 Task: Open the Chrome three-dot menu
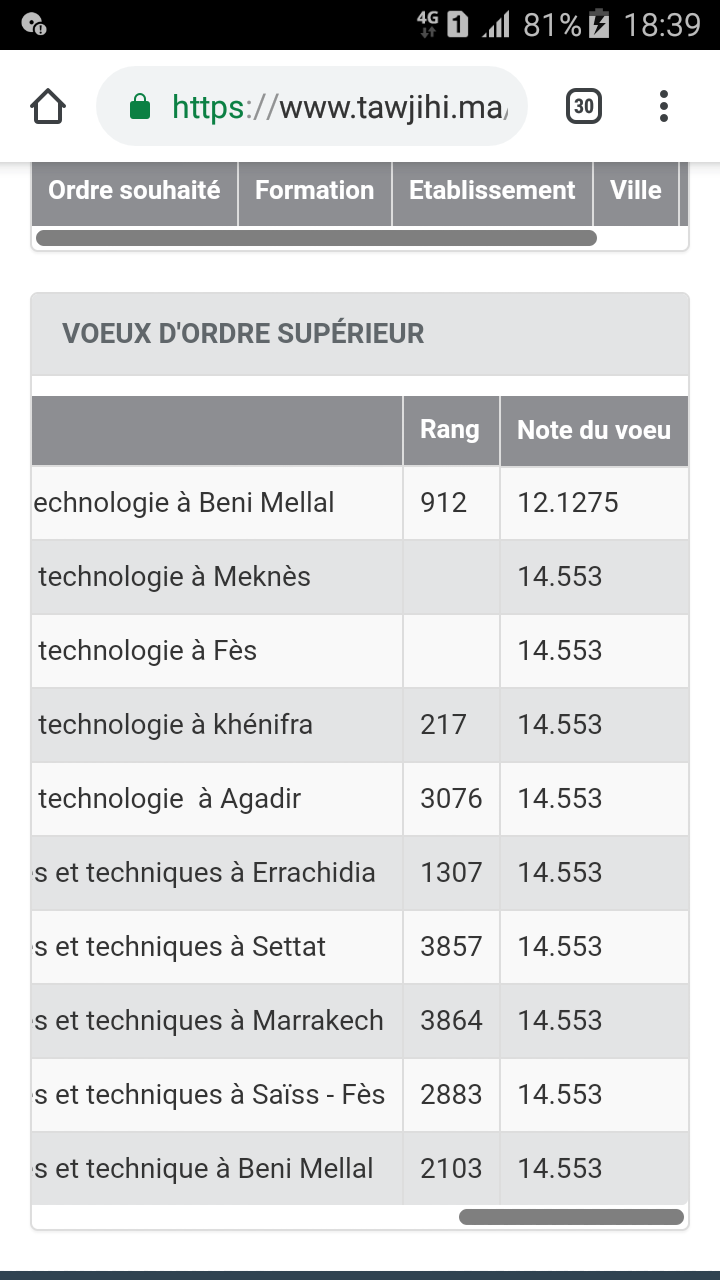point(664,106)
